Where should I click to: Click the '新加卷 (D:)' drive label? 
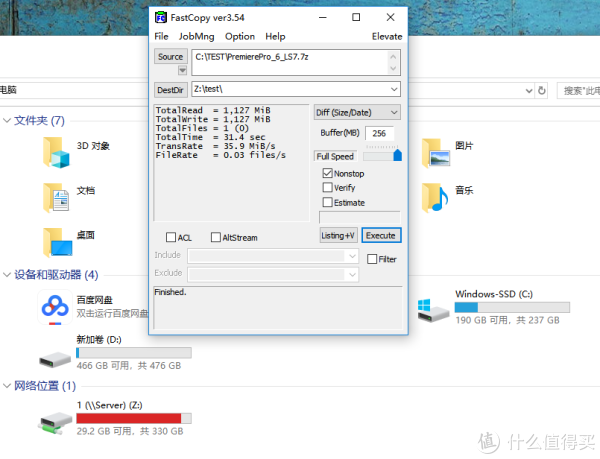pyautogui.click(x=99, y=340)
